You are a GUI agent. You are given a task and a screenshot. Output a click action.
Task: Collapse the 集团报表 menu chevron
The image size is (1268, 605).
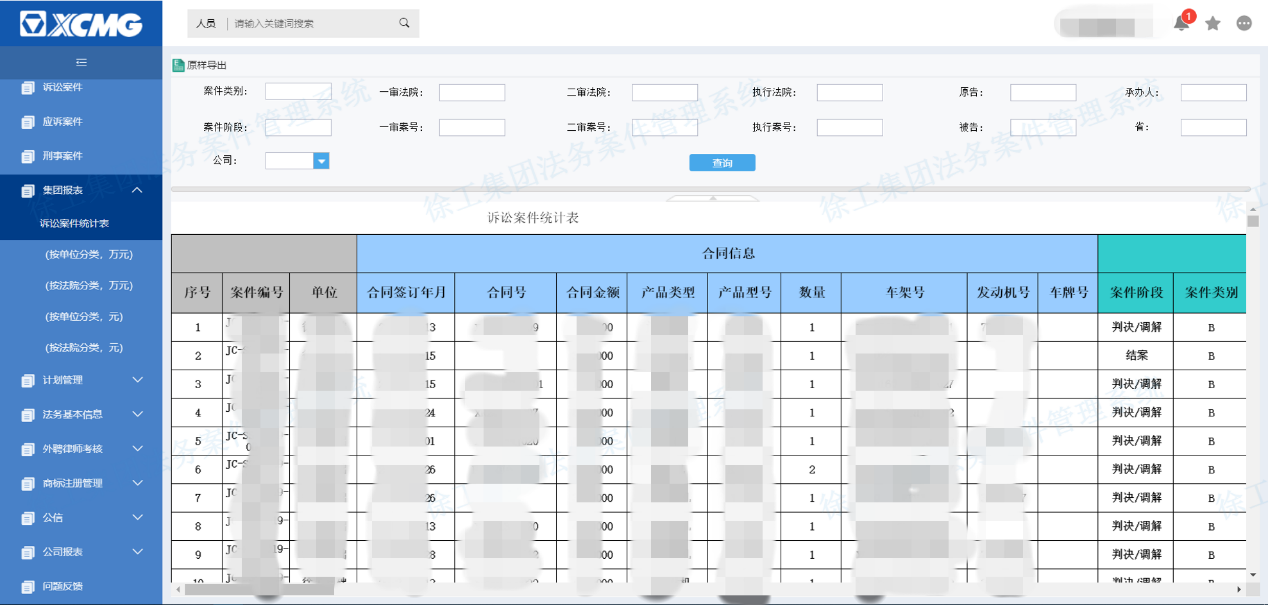137,190
